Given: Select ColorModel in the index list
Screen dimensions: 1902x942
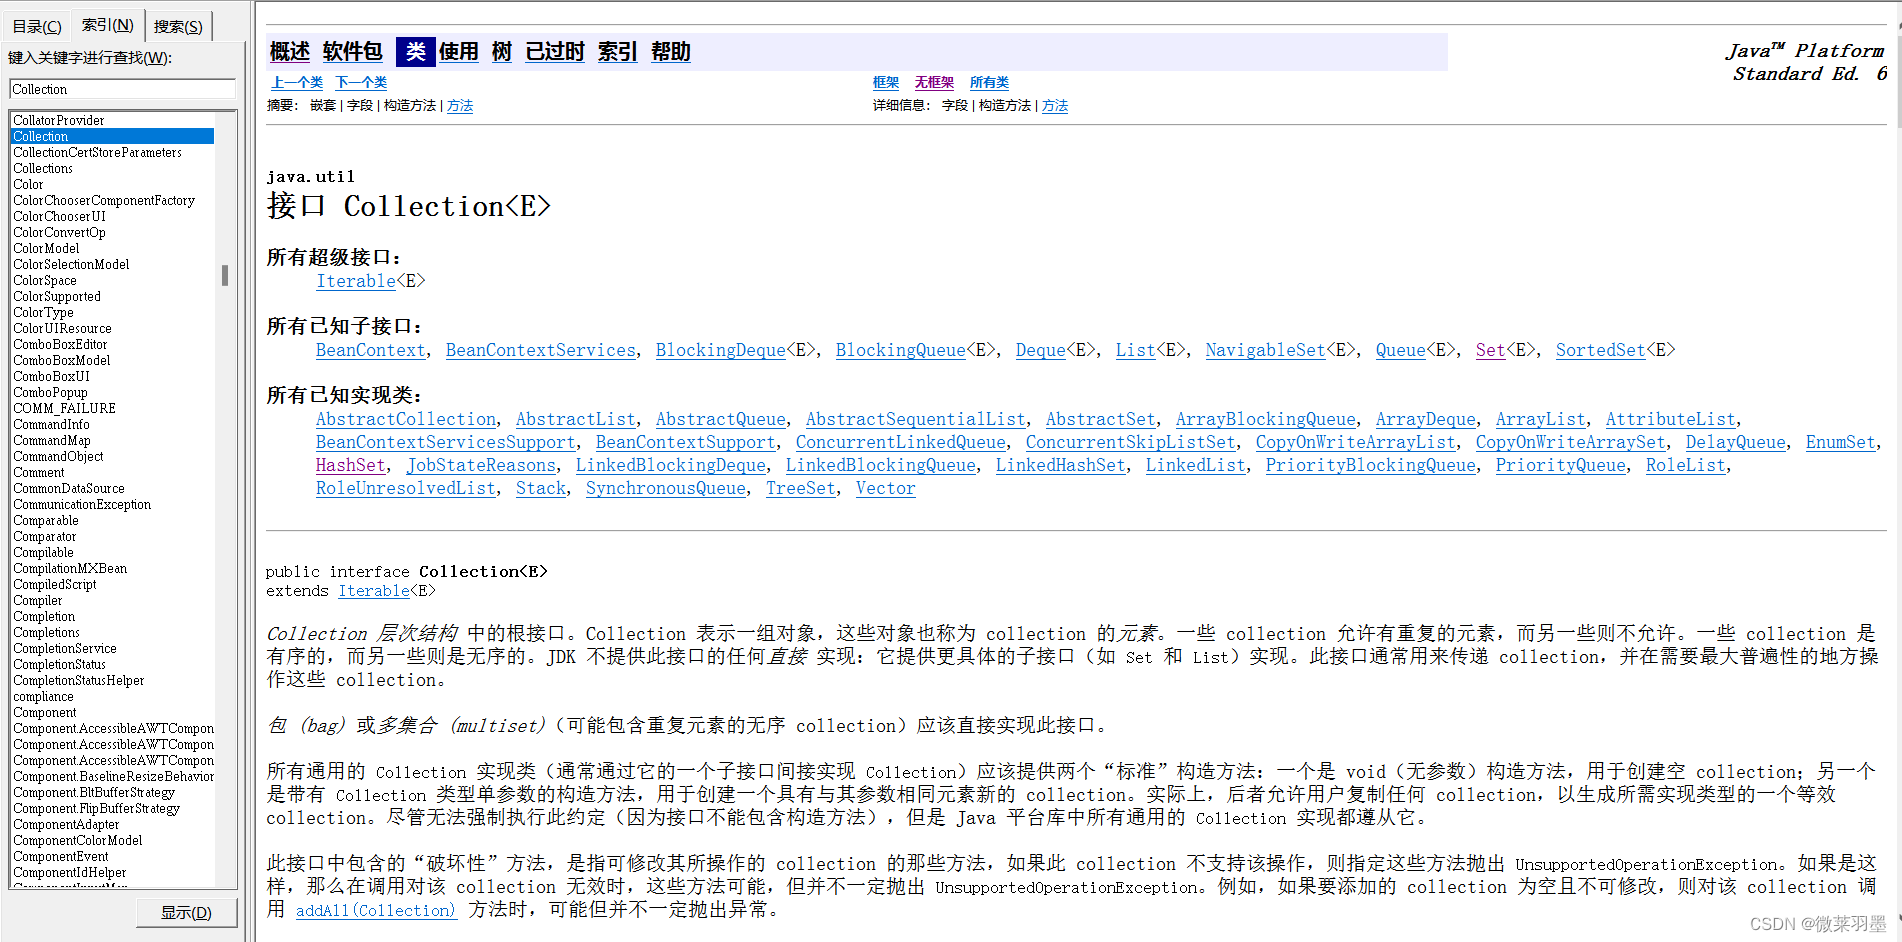Looking at the screenshot, I should (x=46, y=248).
